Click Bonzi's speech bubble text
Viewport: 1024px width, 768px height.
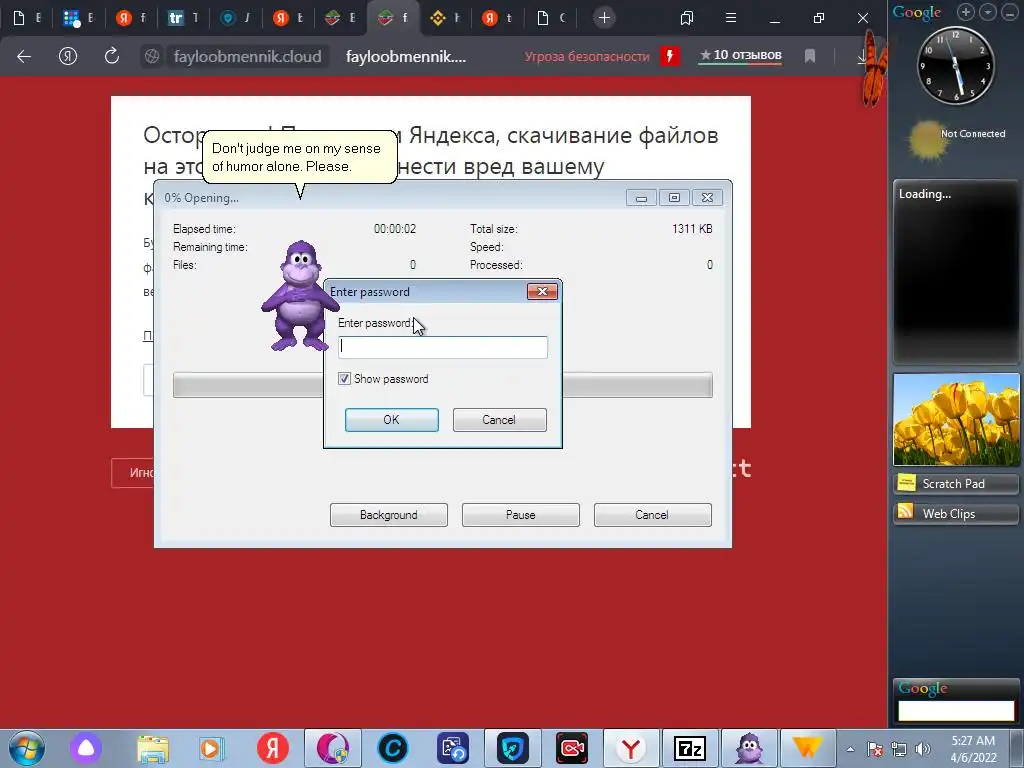point(296,157)
